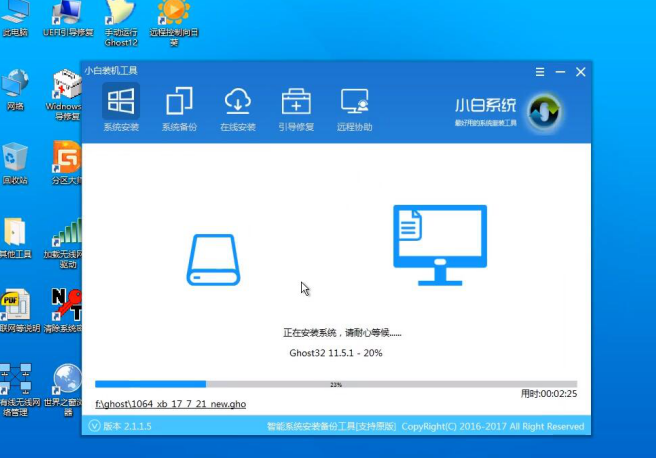Open 有线无线网络管理 desktop icon

click(x=19, y=390)
